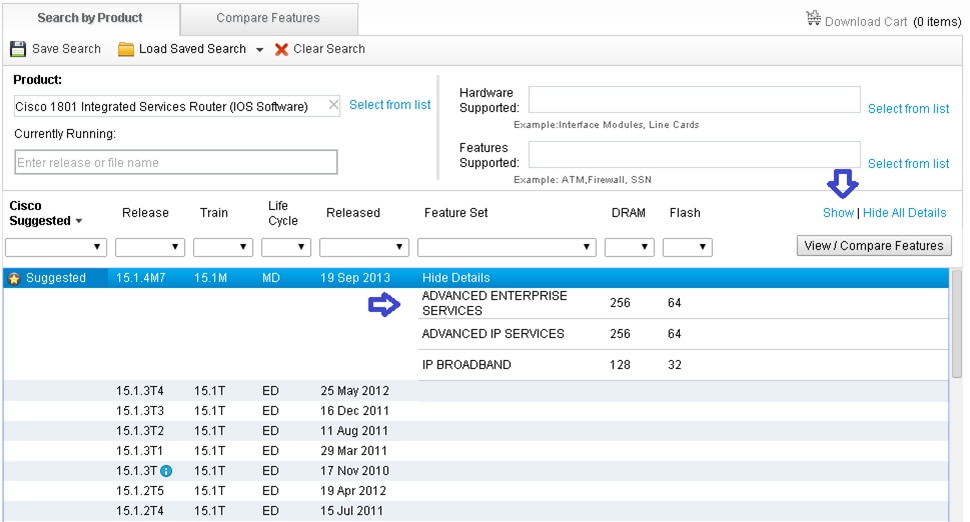The image size is (970, 522).
Task: Select release 15.1.2T4
Action: click(x=140, y=511)
